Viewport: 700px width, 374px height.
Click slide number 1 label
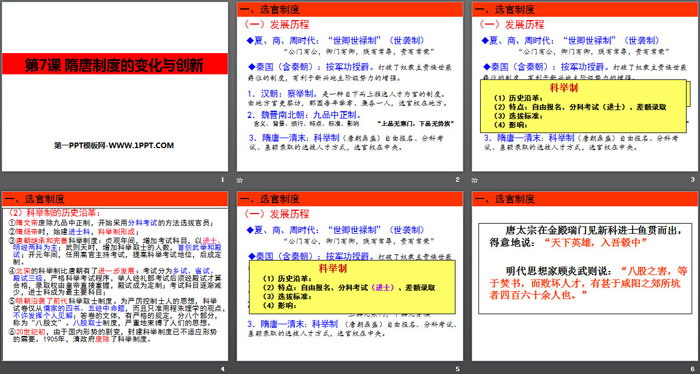pyautogui.click(x=222, y=179)
